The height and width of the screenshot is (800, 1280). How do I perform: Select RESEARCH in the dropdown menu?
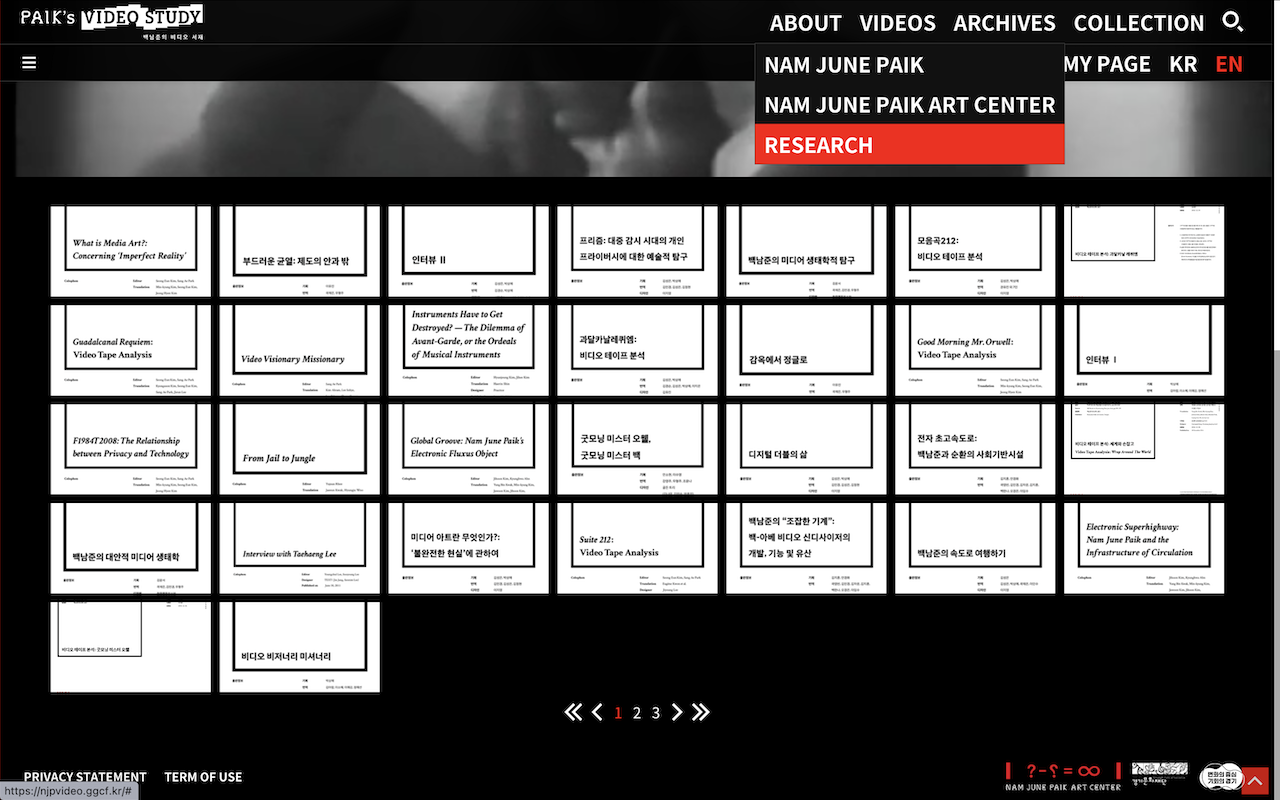(x=909, y=145)
